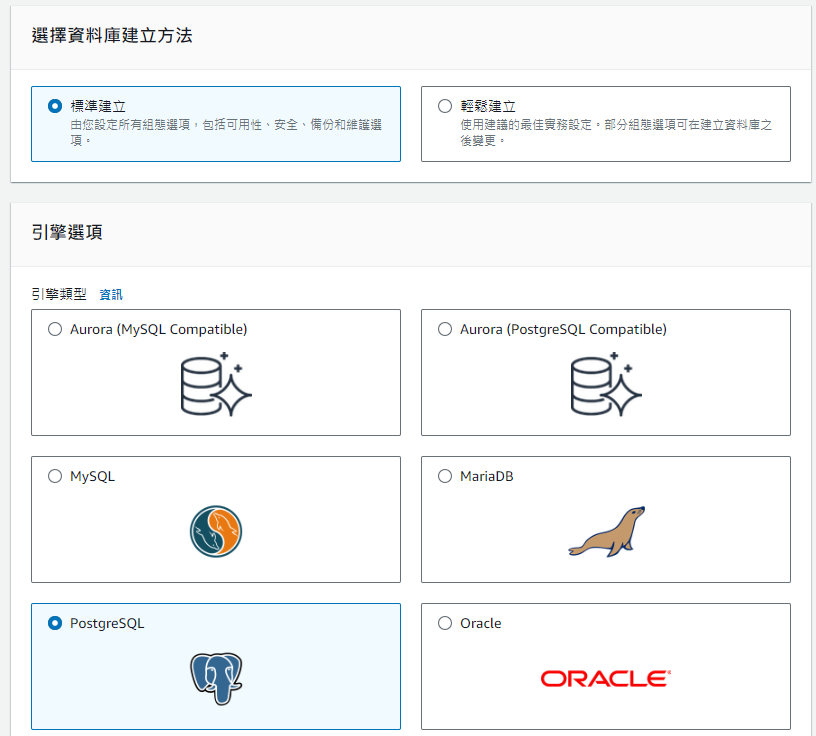Click the 選擇資料庫建立方法 heading
Viewport: 816px width, 736px height.
pos(112,35)
